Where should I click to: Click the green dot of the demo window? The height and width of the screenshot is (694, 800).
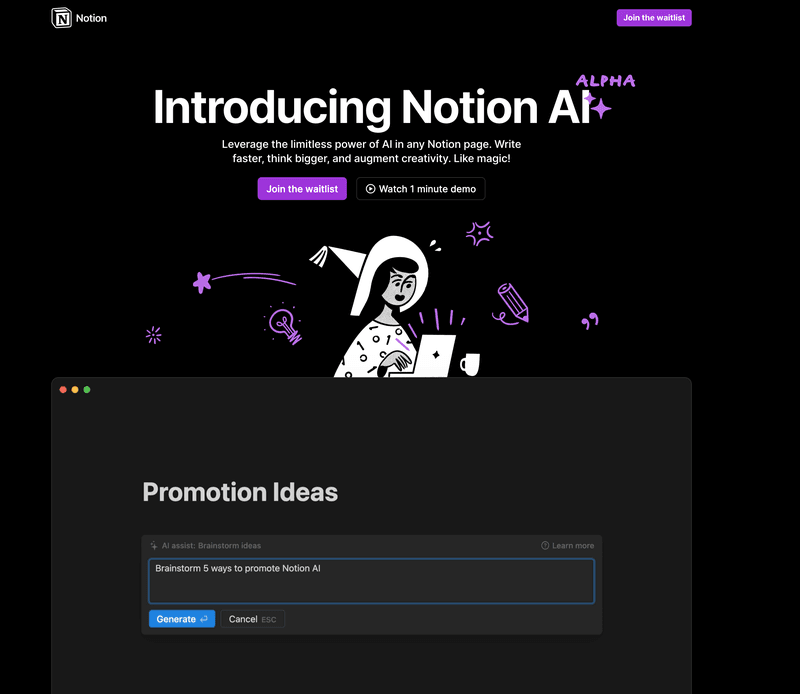tap(87, 389)
